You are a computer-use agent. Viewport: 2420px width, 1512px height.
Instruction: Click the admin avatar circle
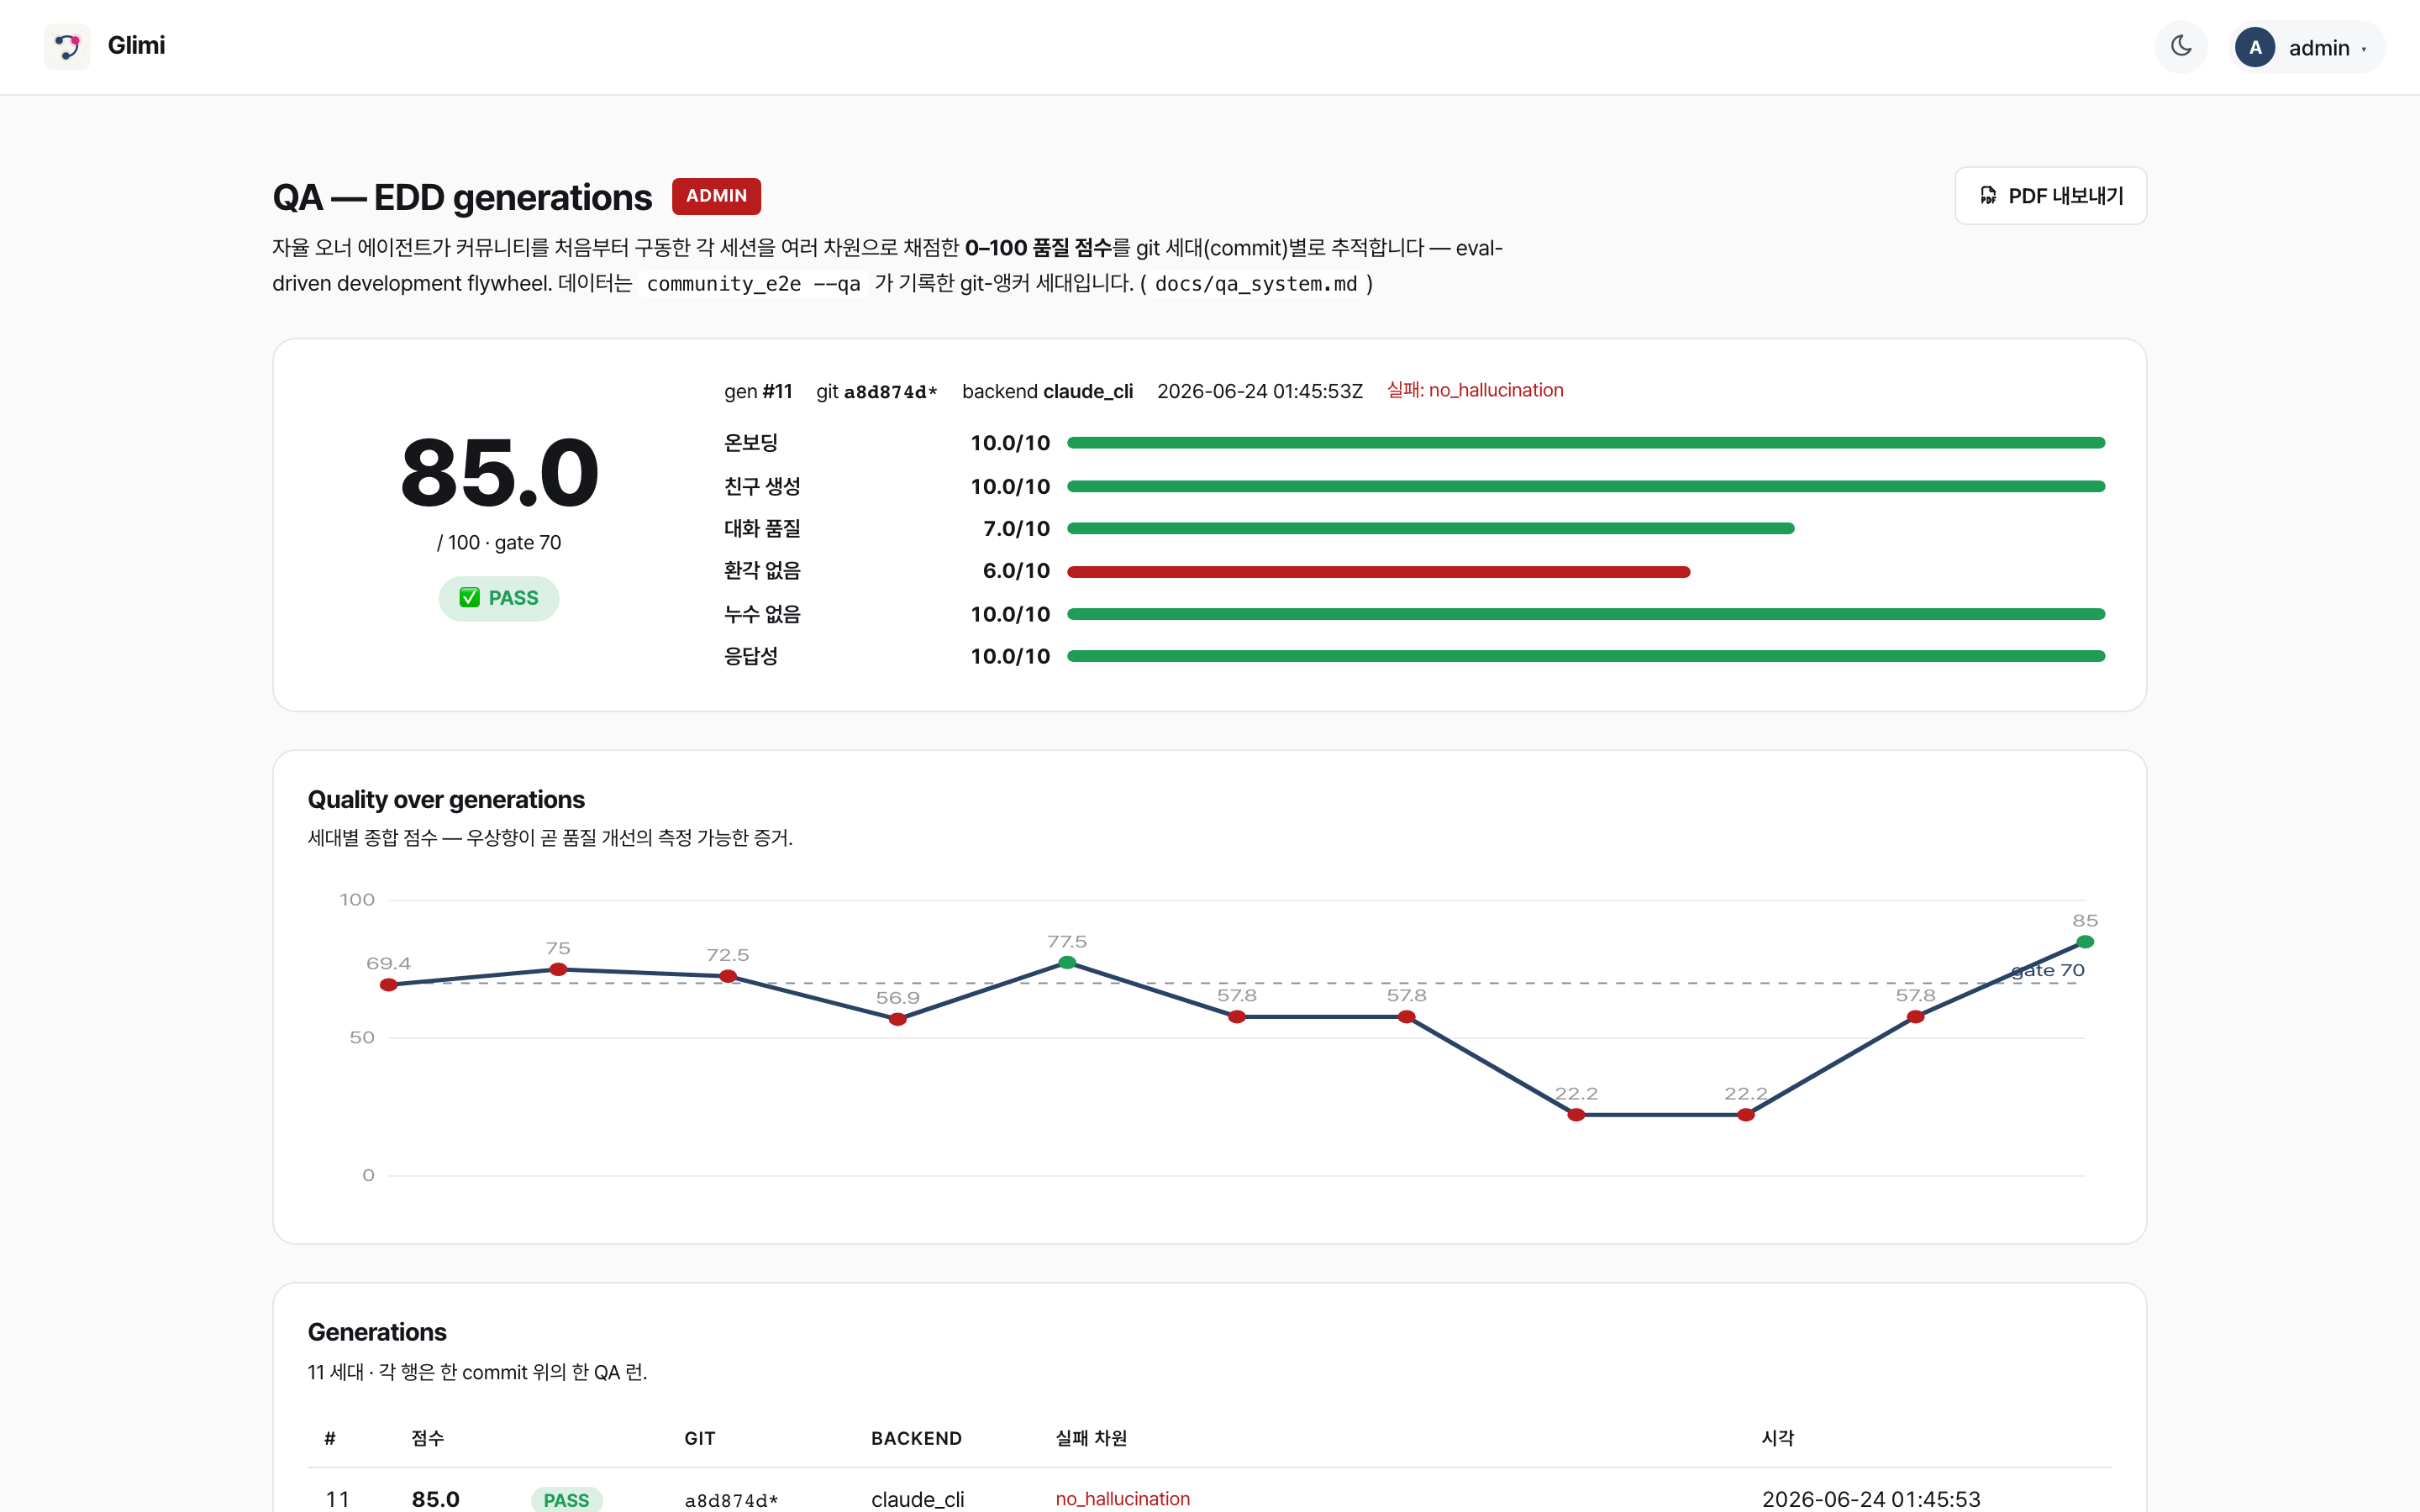click(x=2255, y=47)
